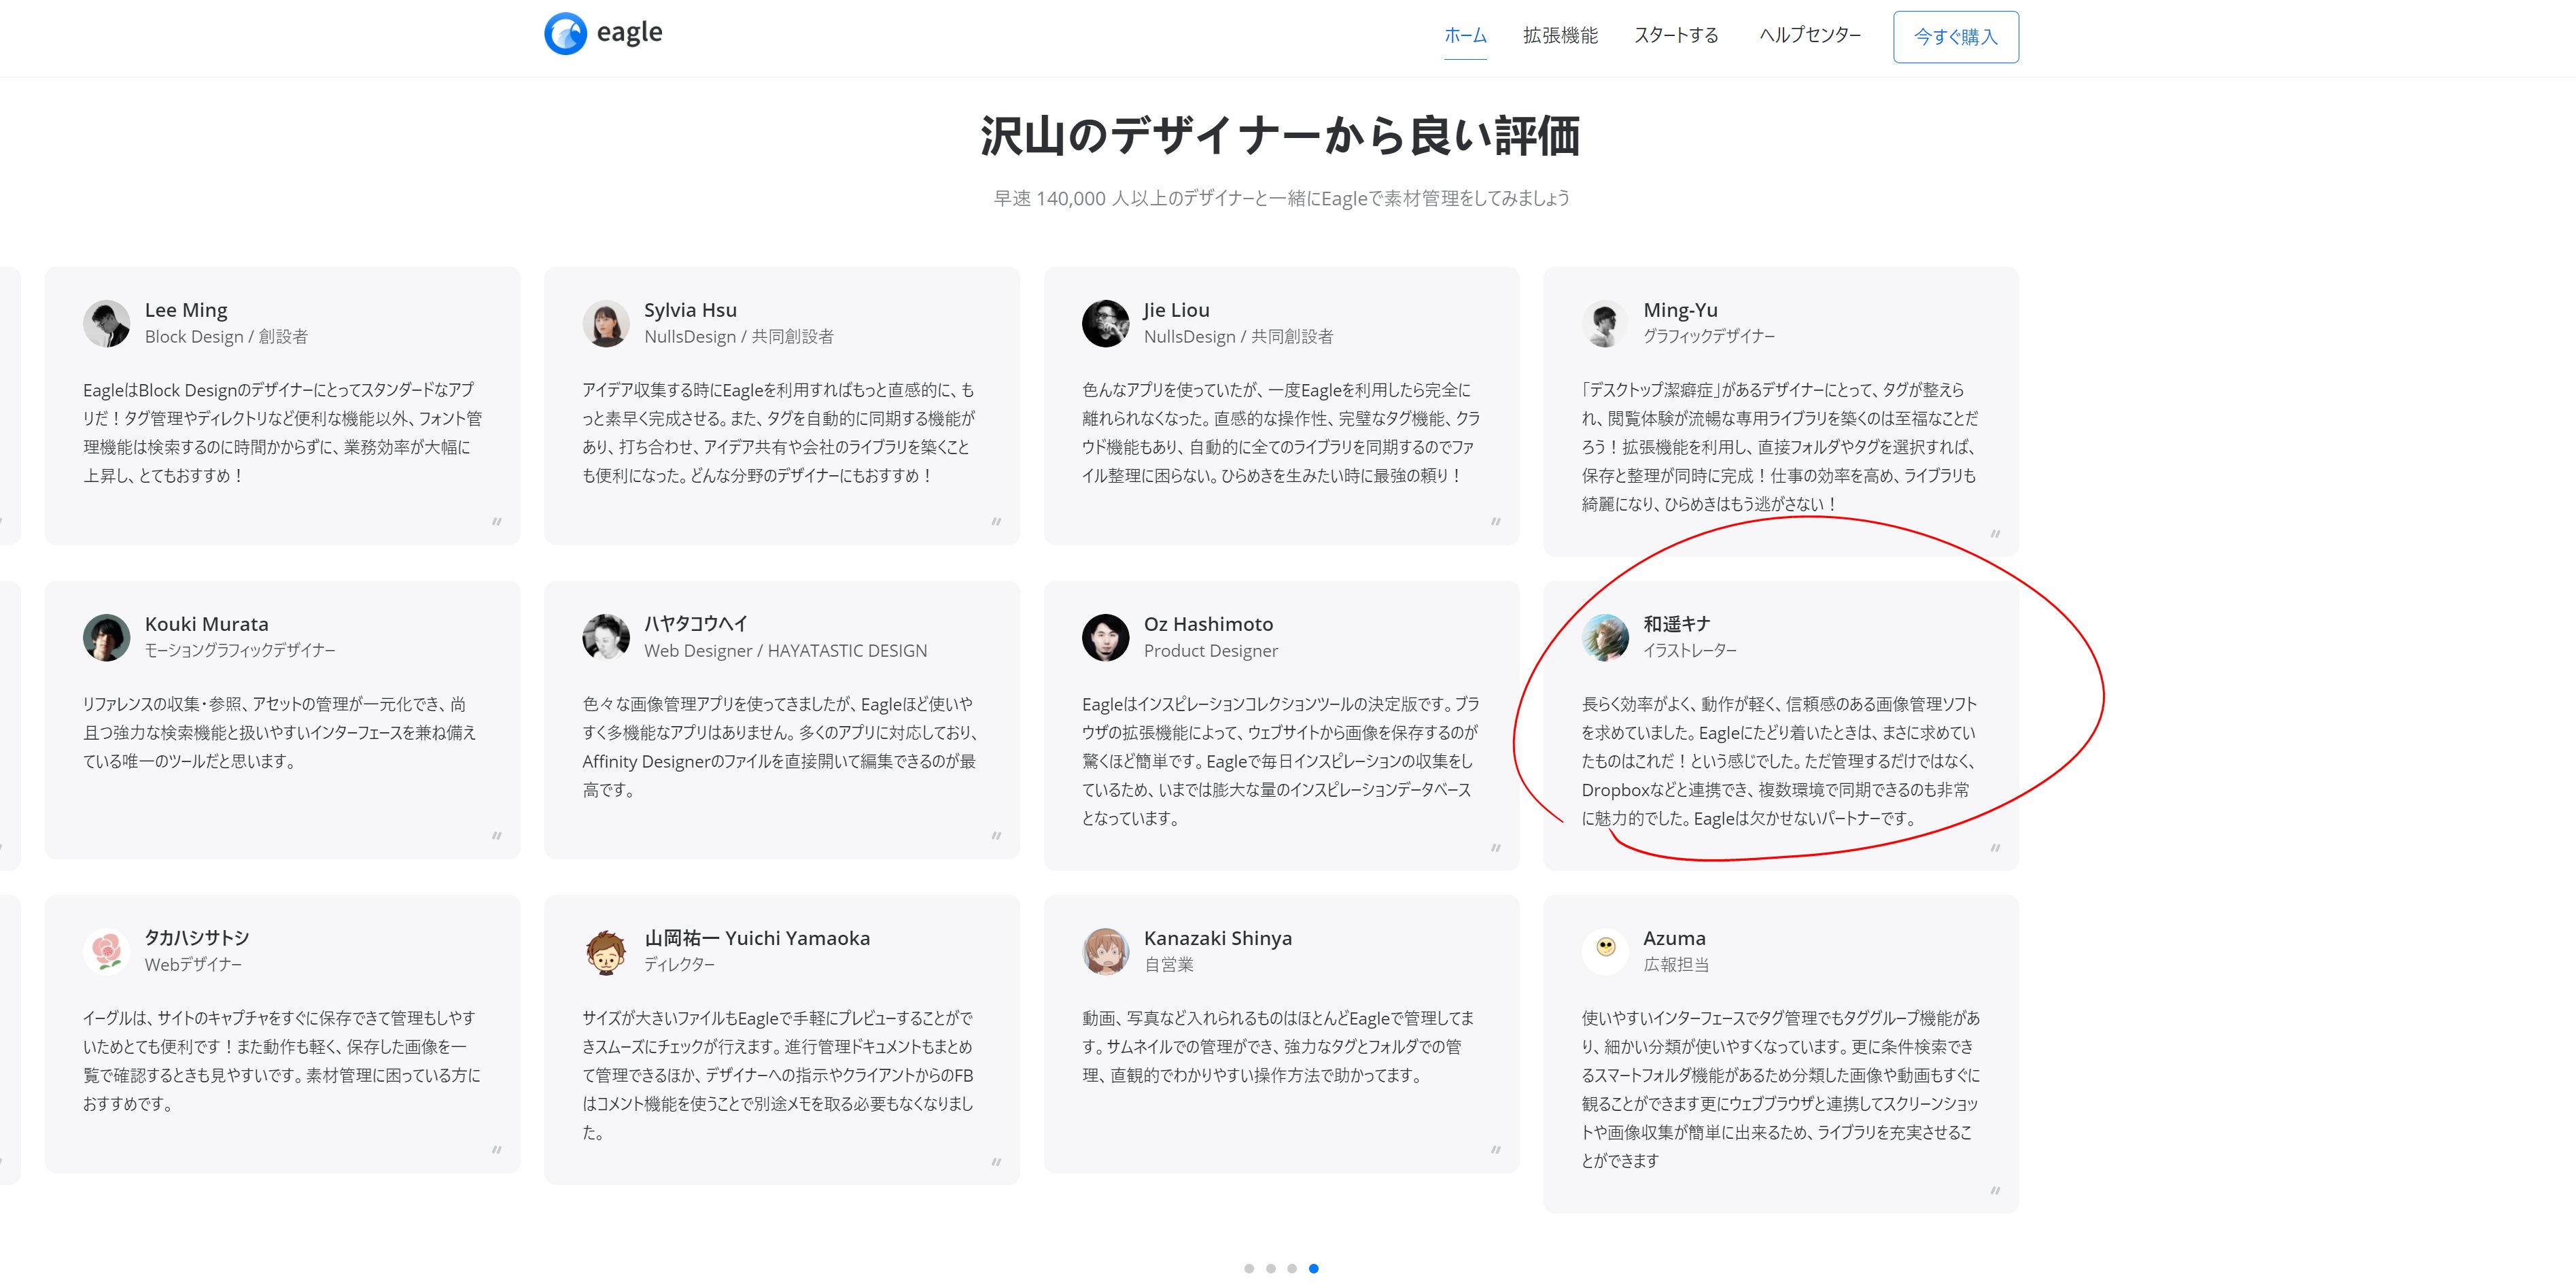Click Oz Hashimoto's avatar
The image size is (2576, 1287).
[x=1105, y=638]
